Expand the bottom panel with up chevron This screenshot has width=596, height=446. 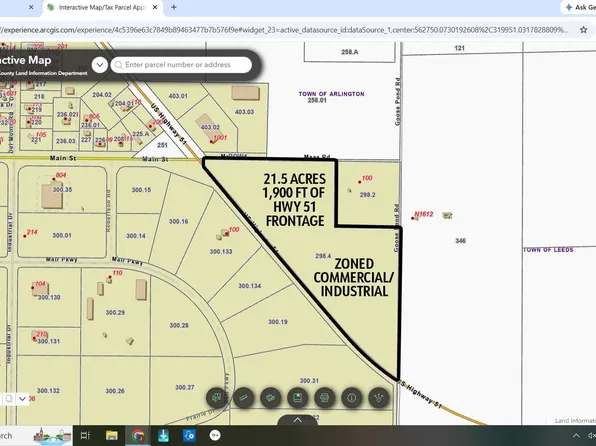[x=298, y=420]
